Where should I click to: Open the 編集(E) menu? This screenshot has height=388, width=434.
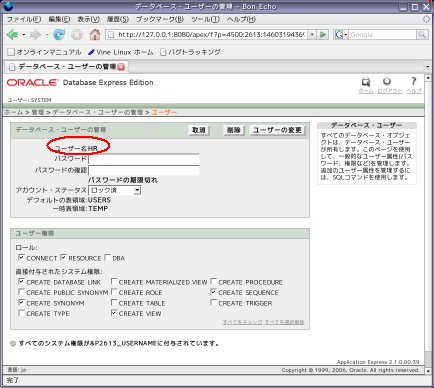[59, 19]
